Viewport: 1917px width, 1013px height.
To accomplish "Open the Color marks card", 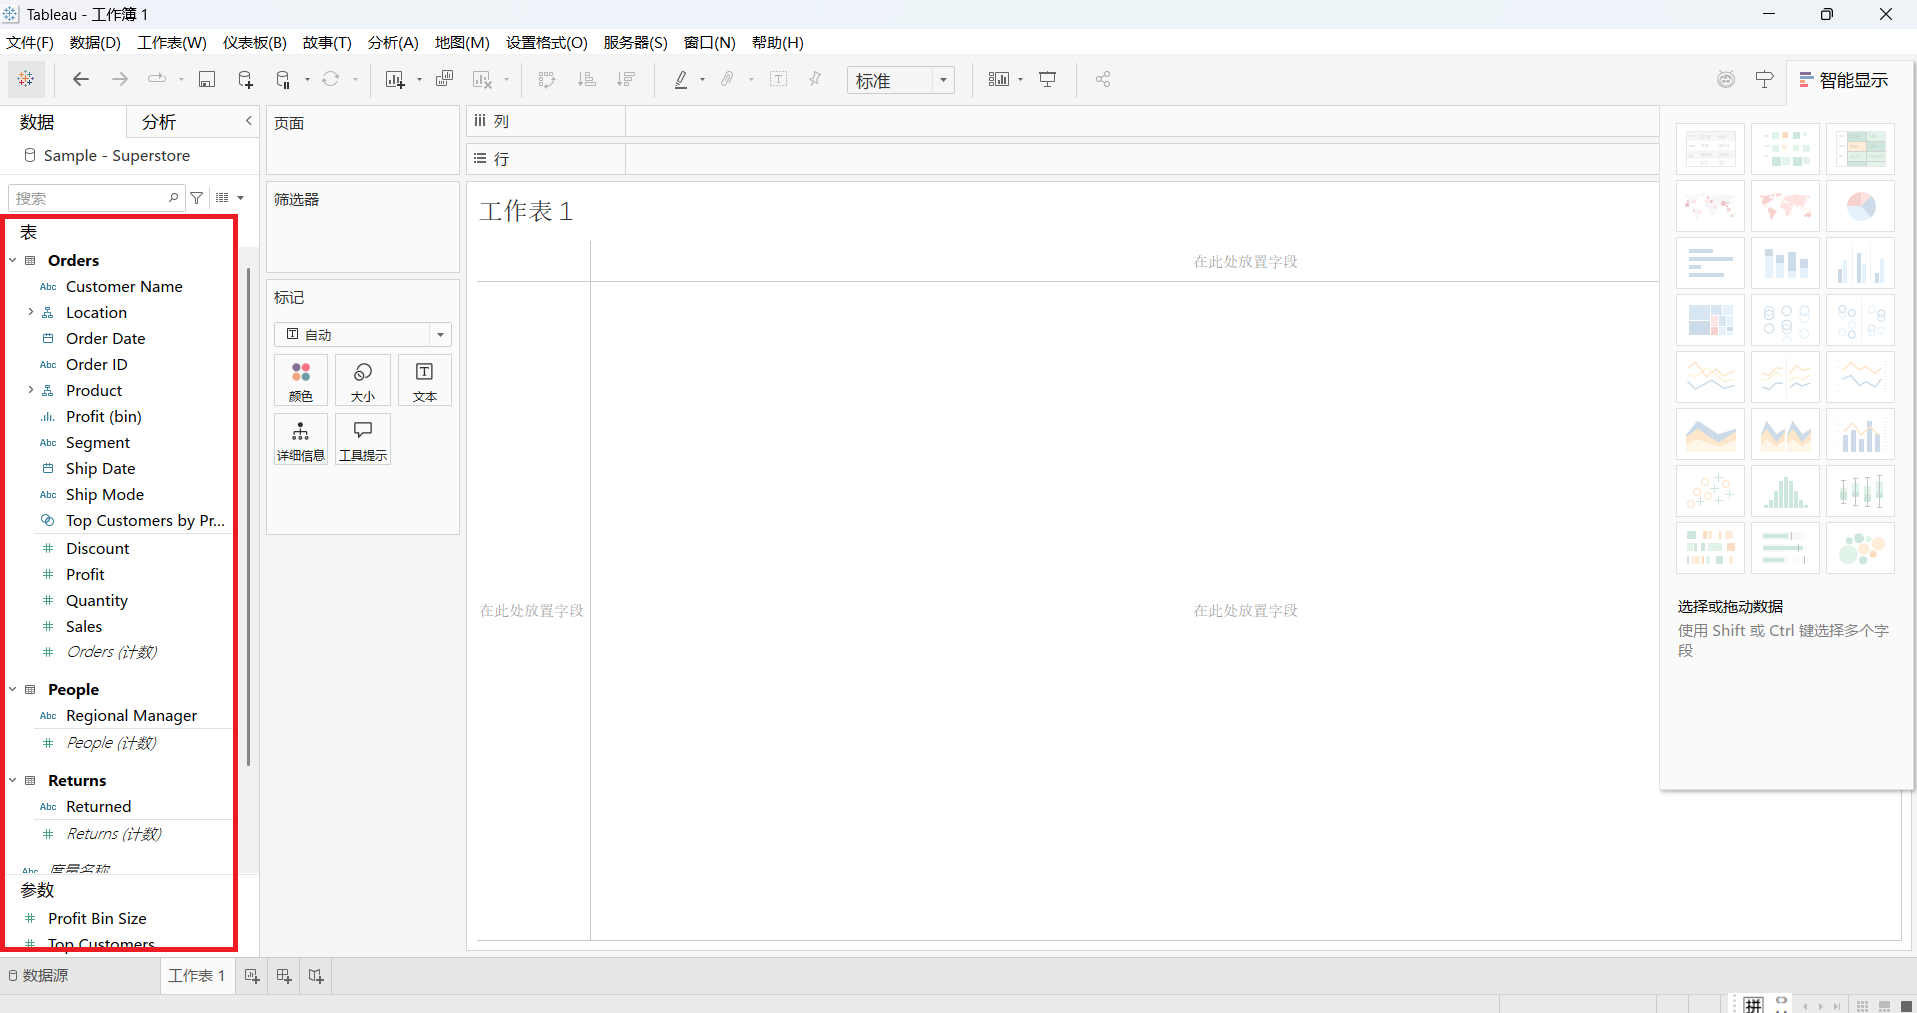I will [301, 381].
